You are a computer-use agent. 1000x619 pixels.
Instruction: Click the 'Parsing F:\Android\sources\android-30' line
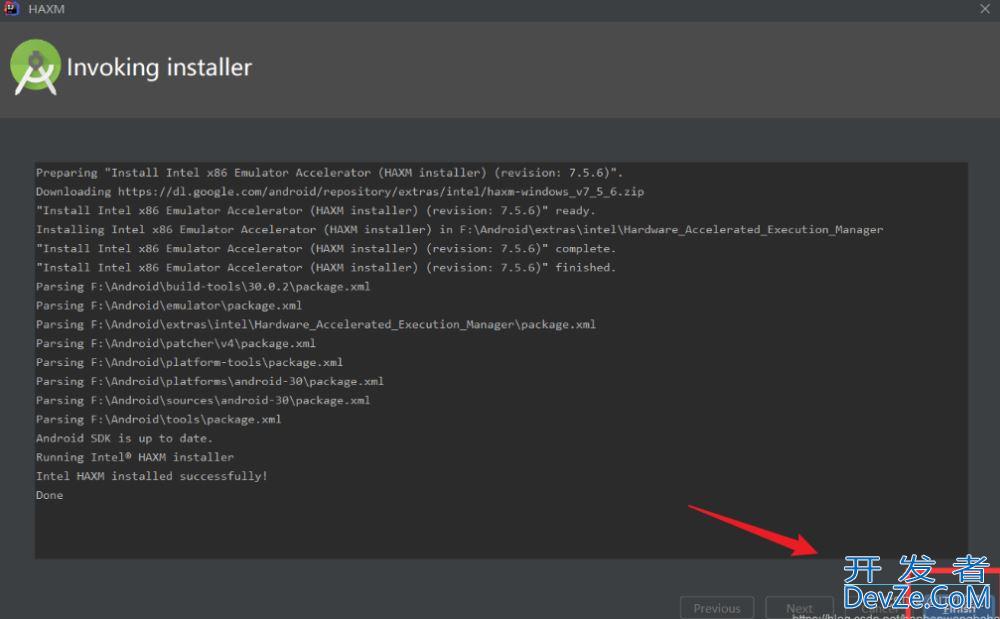(x=203, y=400)
